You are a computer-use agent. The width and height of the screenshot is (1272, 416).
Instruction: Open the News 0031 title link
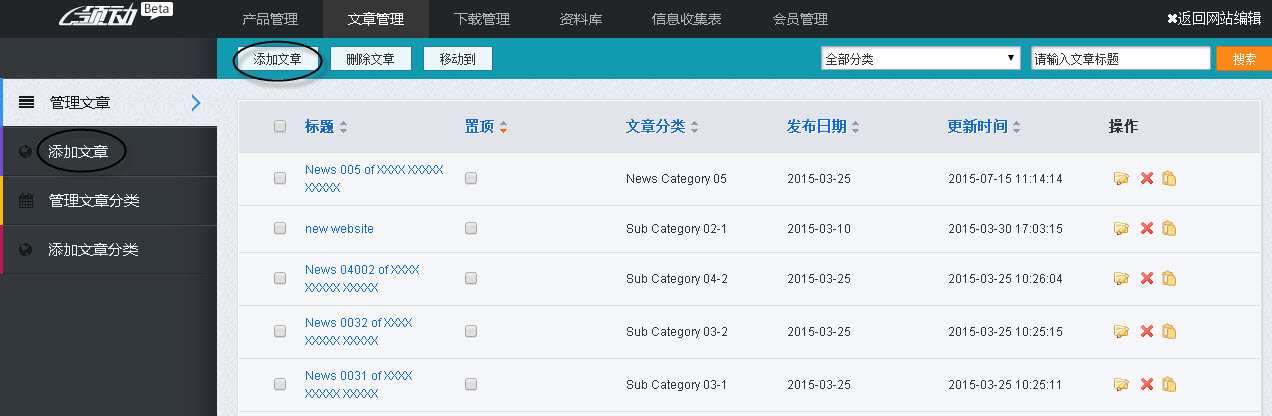coord(359,384)
